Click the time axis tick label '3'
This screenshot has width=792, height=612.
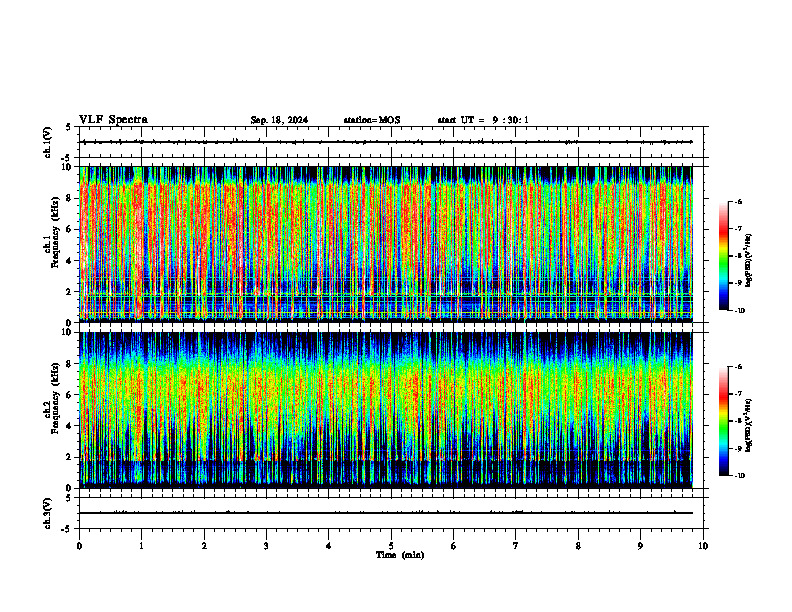[x=266, y=546]
